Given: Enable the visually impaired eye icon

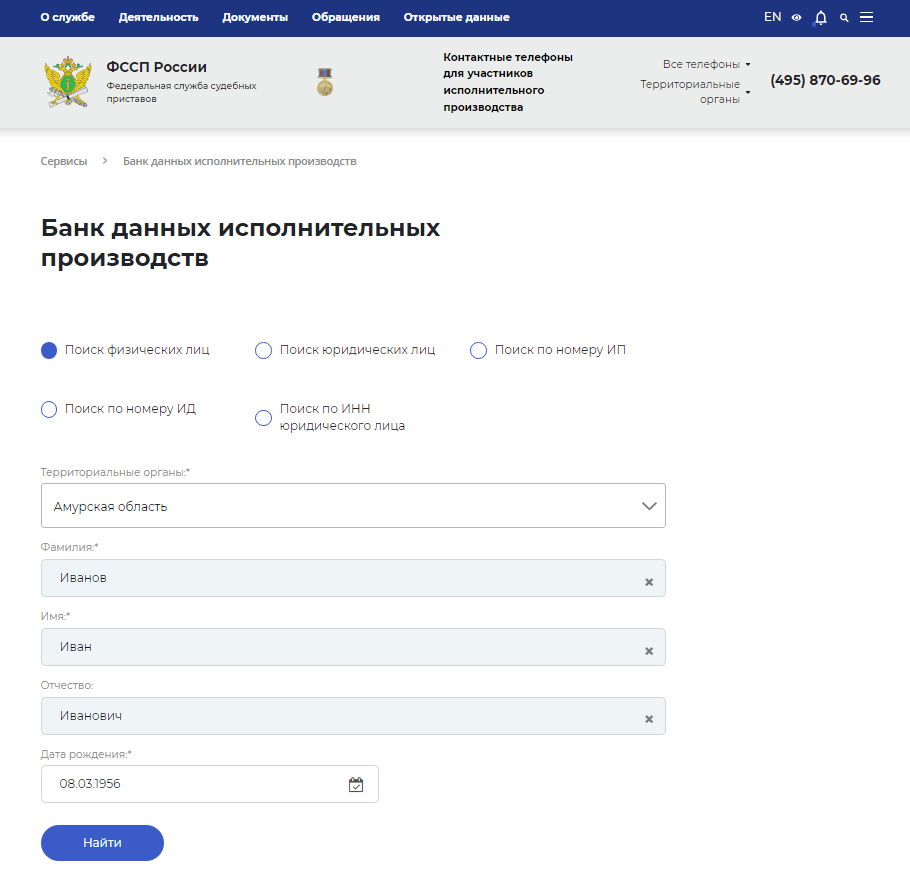Looking at the screenshot, I should tap(797, 18).
